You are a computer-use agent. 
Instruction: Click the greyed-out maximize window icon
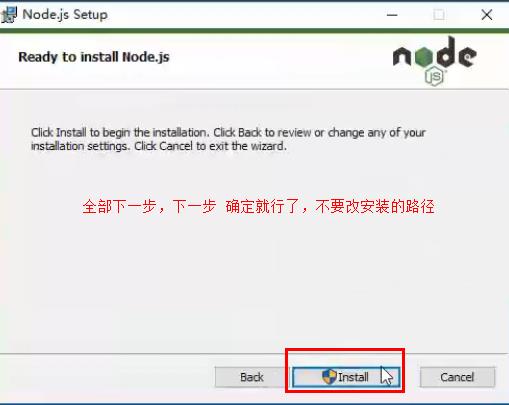coord(439,15)
